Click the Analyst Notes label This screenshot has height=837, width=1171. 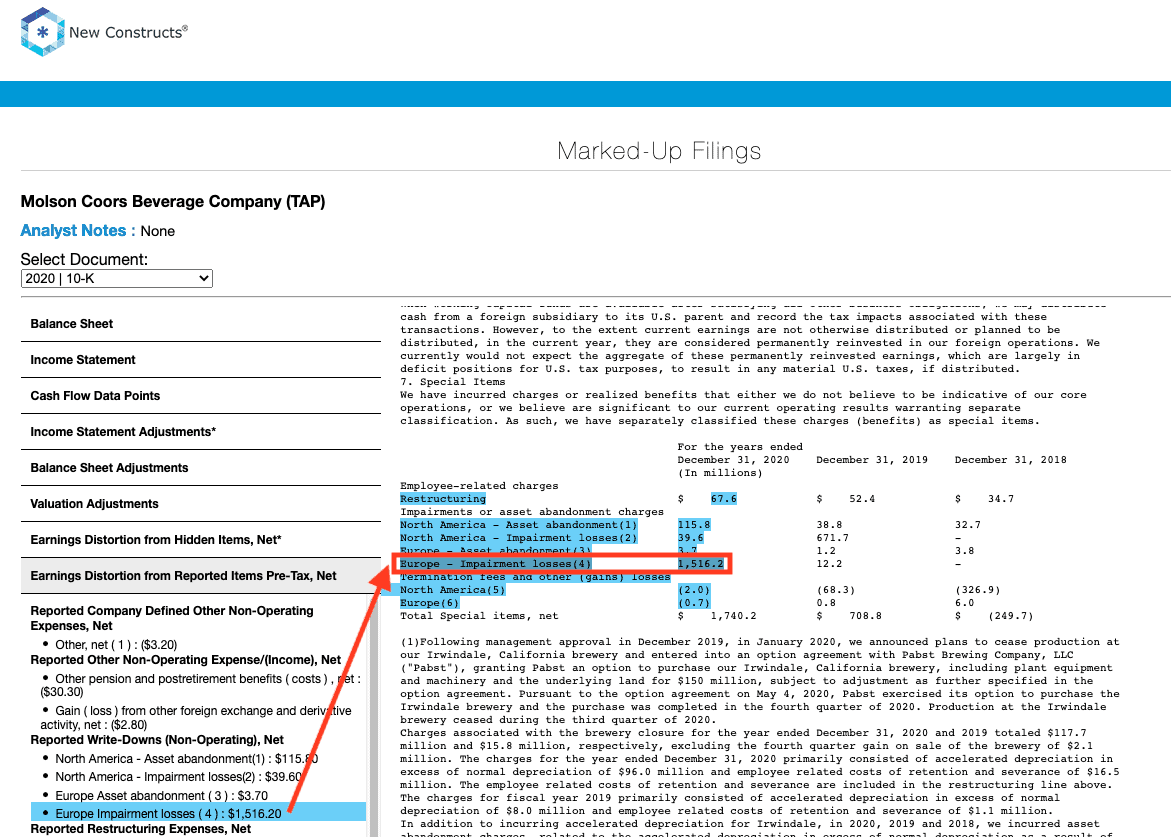tap(78, 231)
